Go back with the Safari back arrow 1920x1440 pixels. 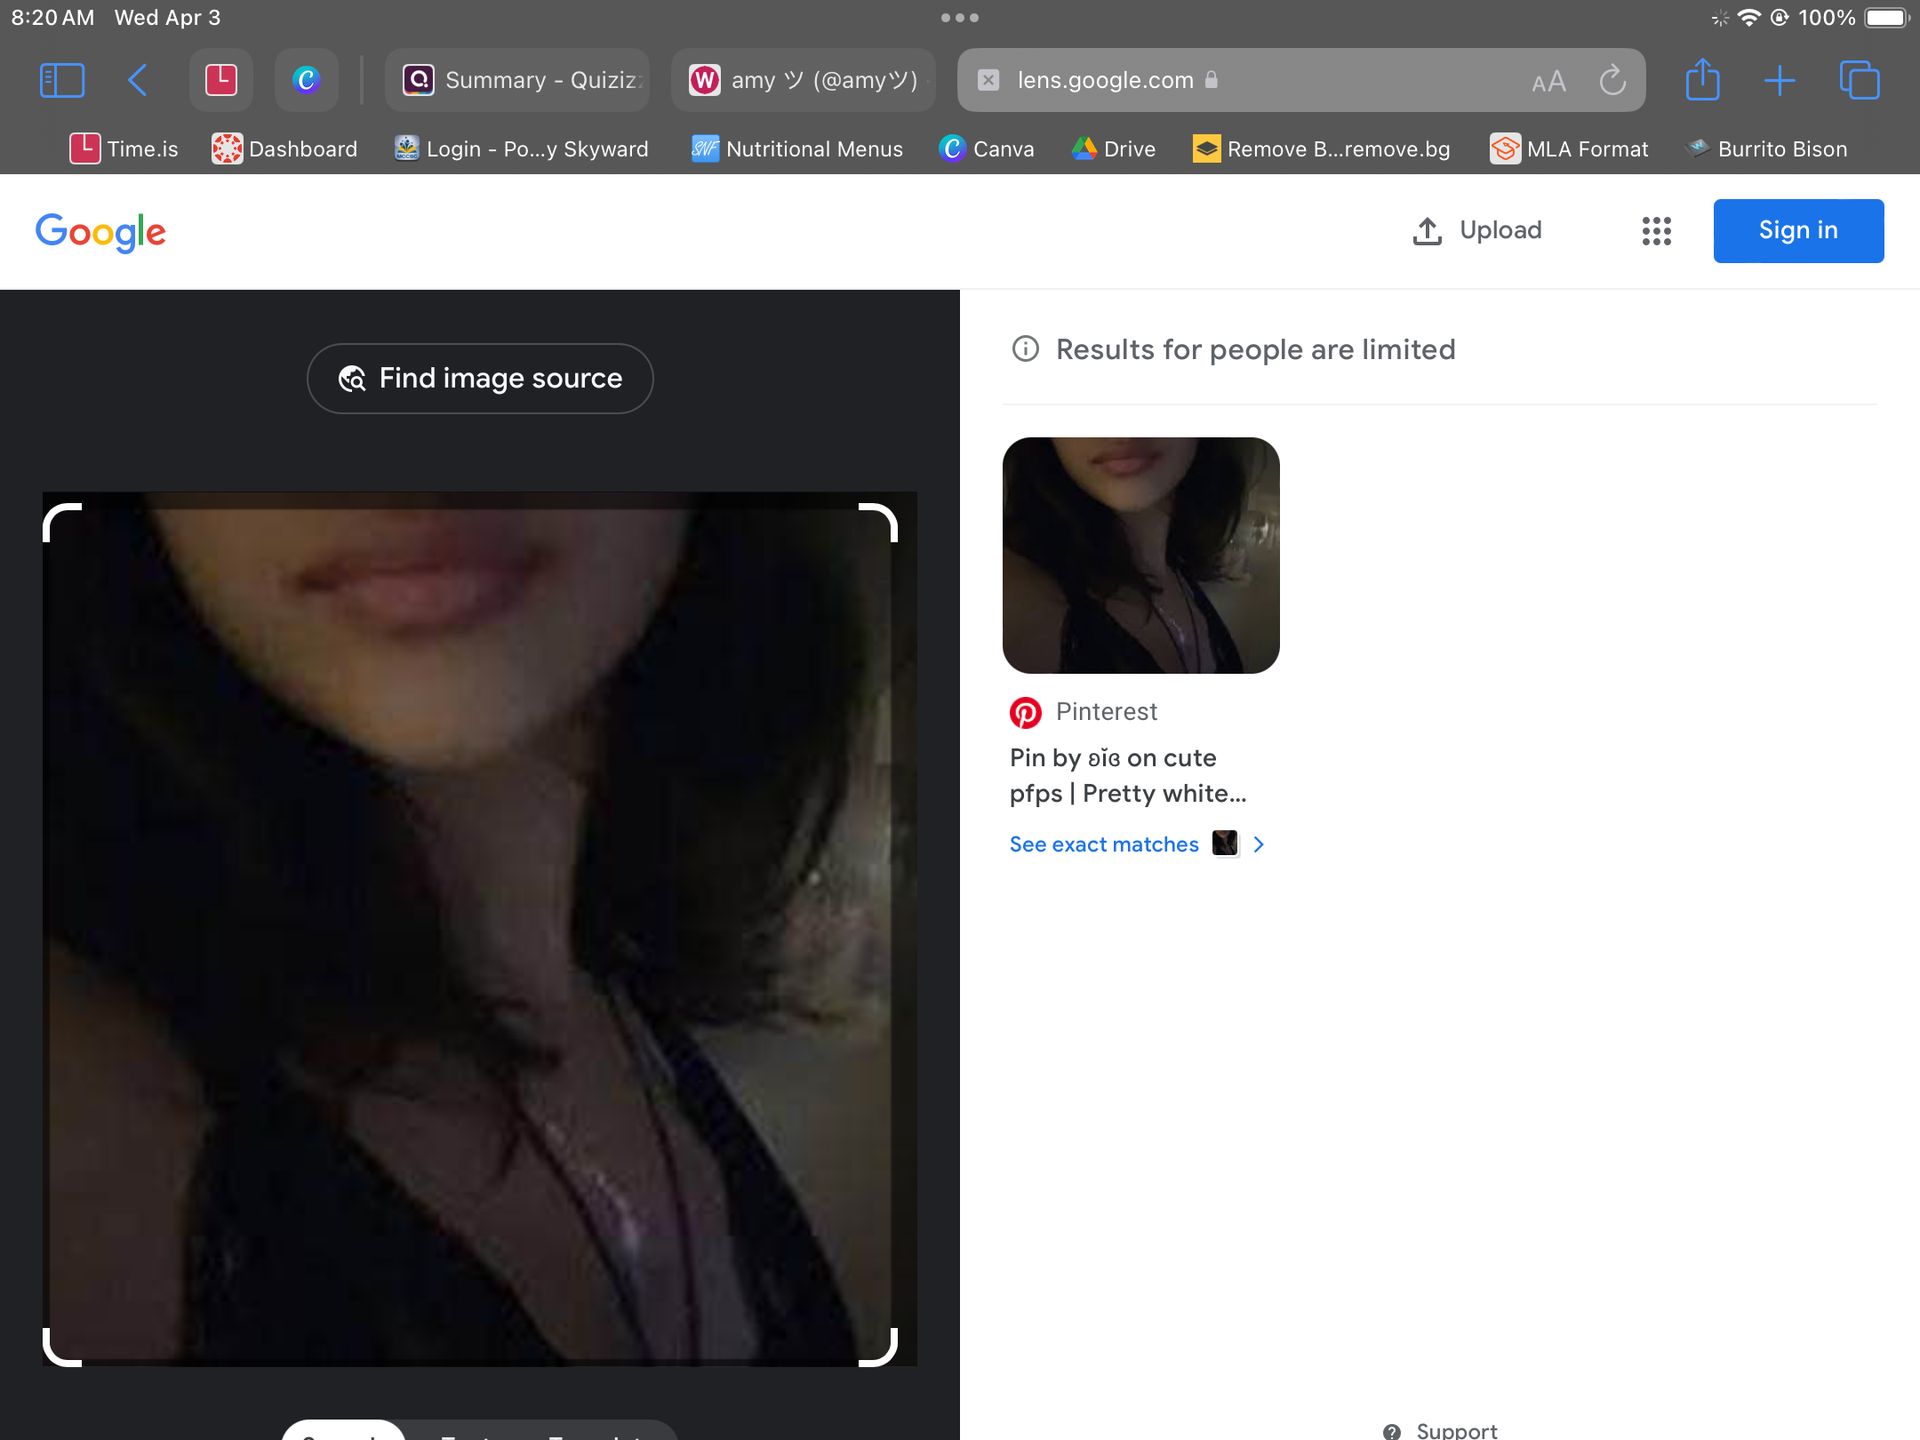tap(138, 80)
